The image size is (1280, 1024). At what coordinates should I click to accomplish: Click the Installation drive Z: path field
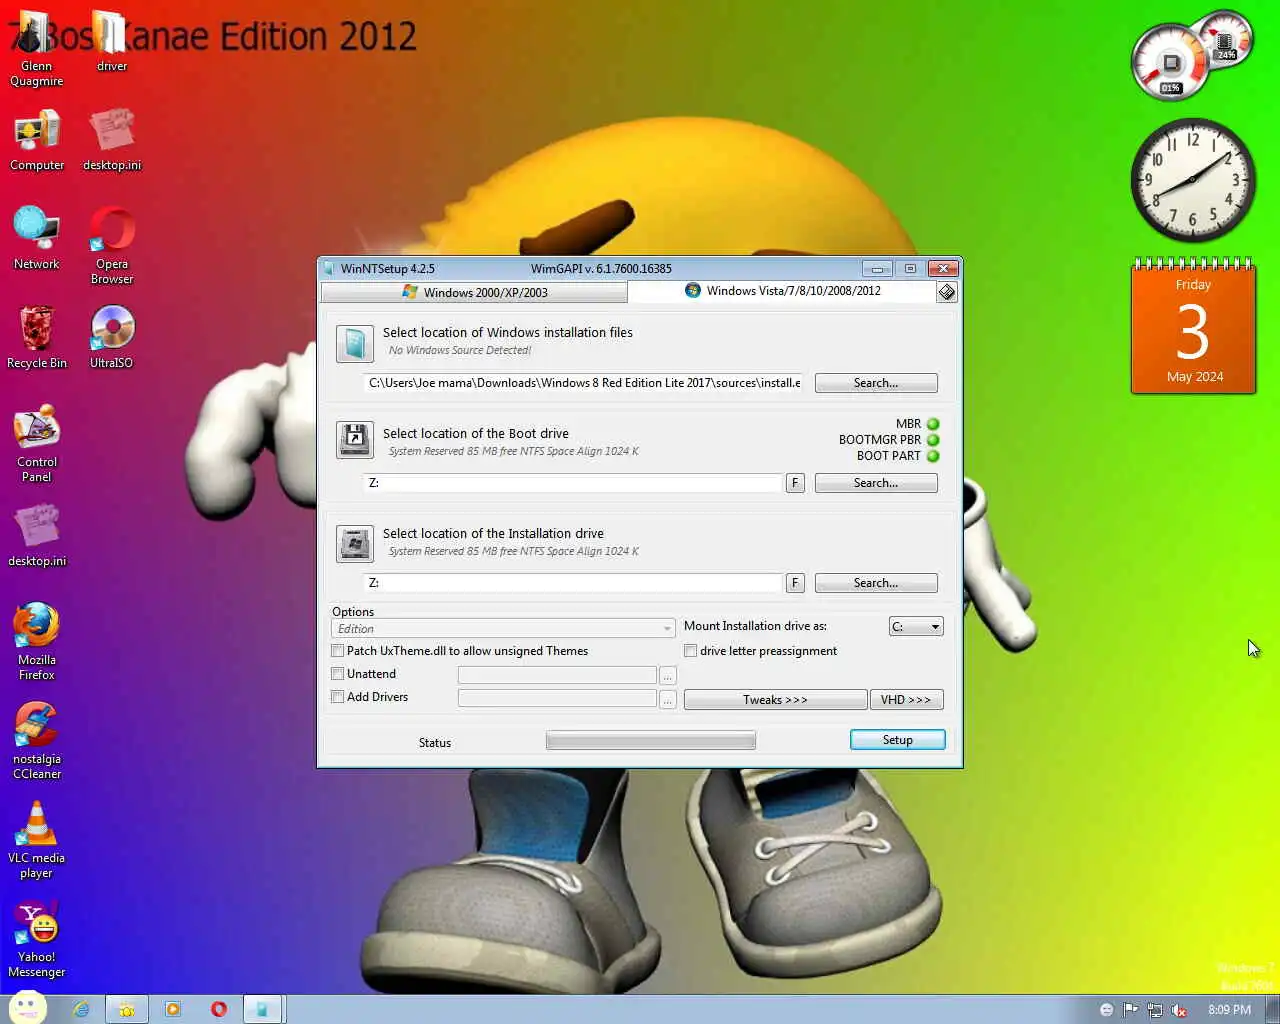tap(573, 583)
